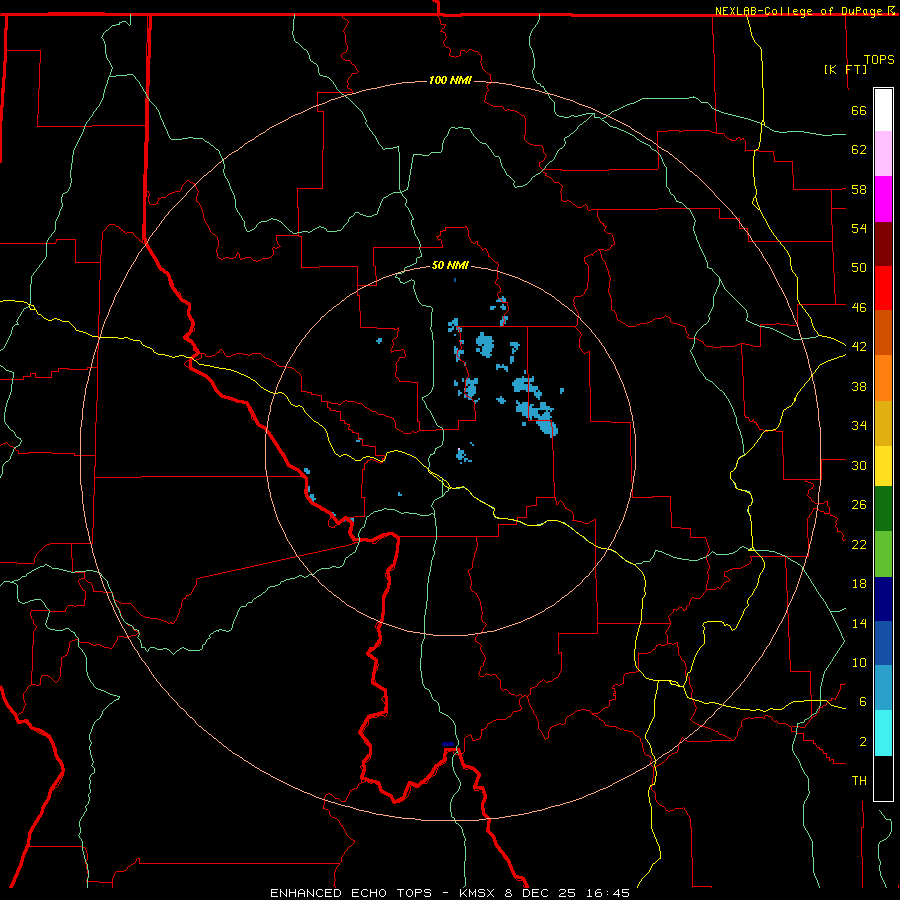Click the navy 18 kft legend swatch

point(883,599)
